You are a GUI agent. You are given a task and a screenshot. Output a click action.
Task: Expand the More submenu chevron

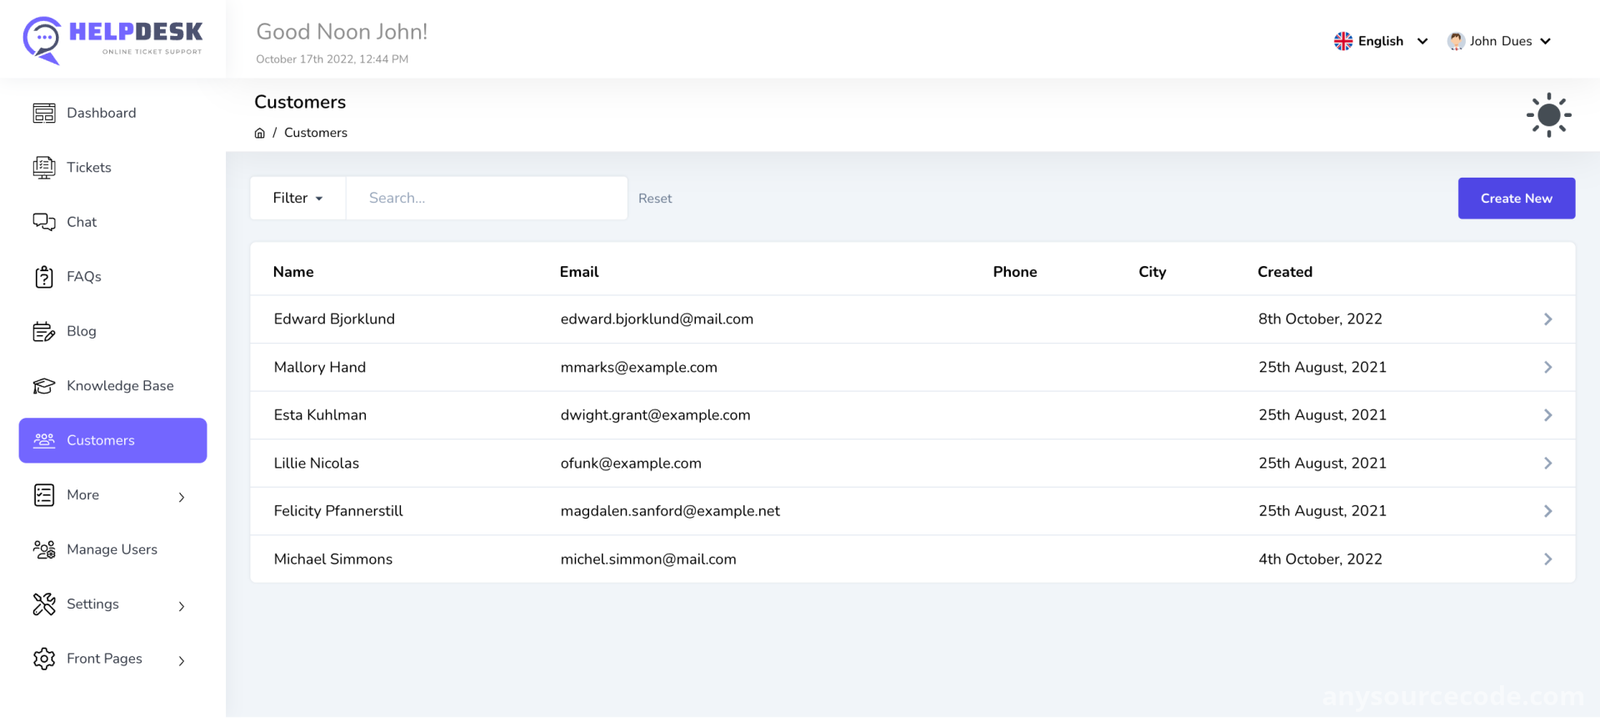(x=182, y=497)
